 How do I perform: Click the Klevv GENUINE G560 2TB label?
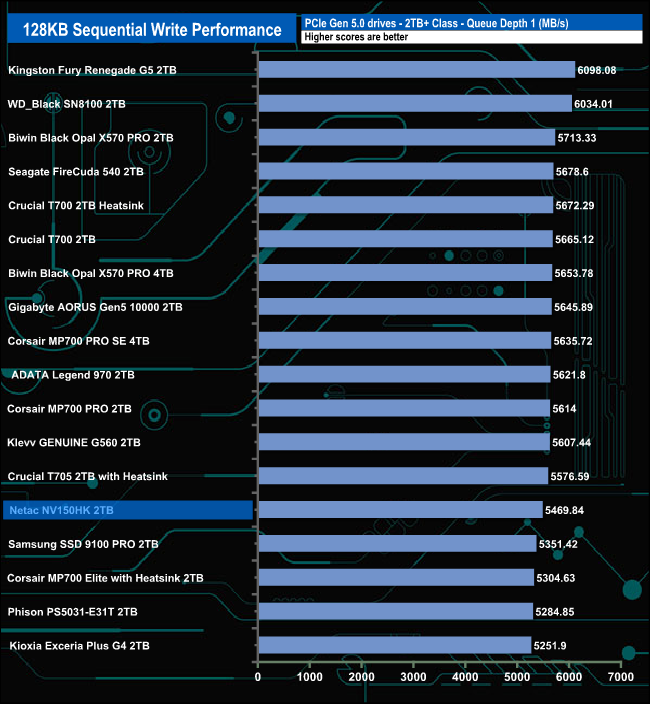click(74, 442)
